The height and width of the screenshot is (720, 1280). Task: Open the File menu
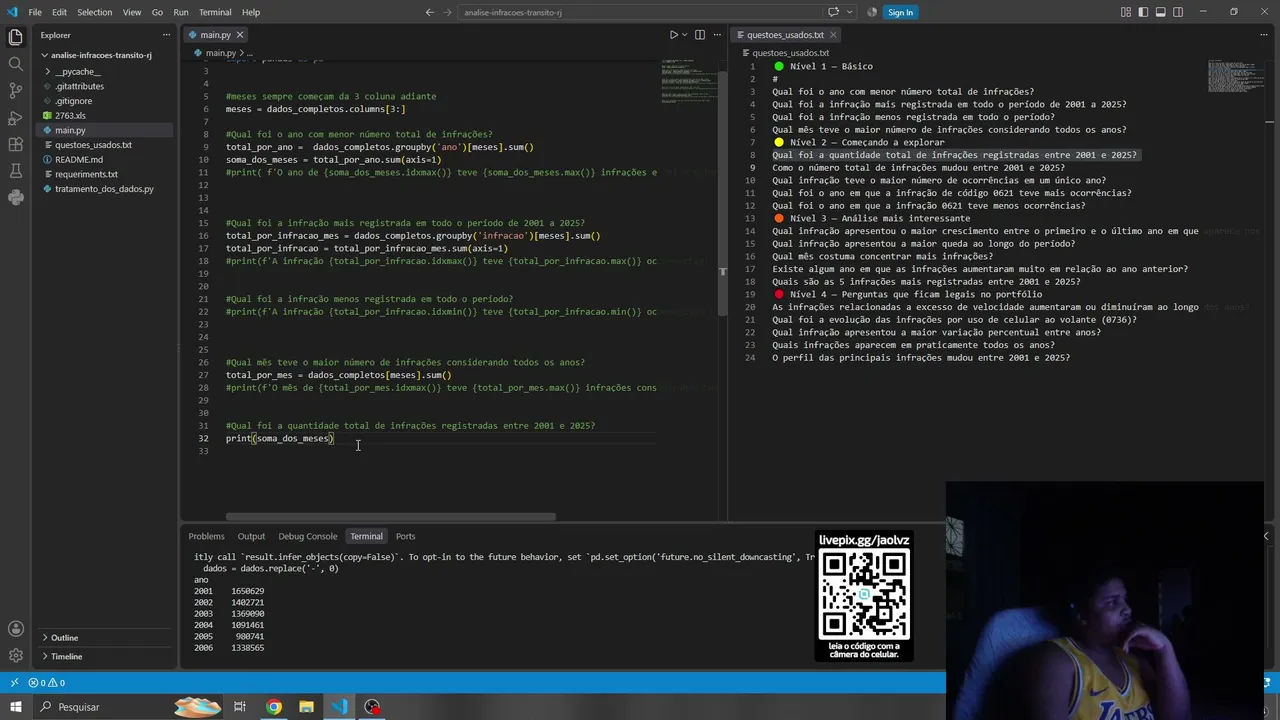[35, 12]
